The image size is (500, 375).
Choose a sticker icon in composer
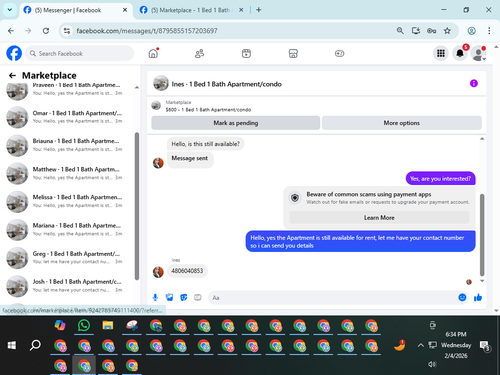(x=184, y=297)
